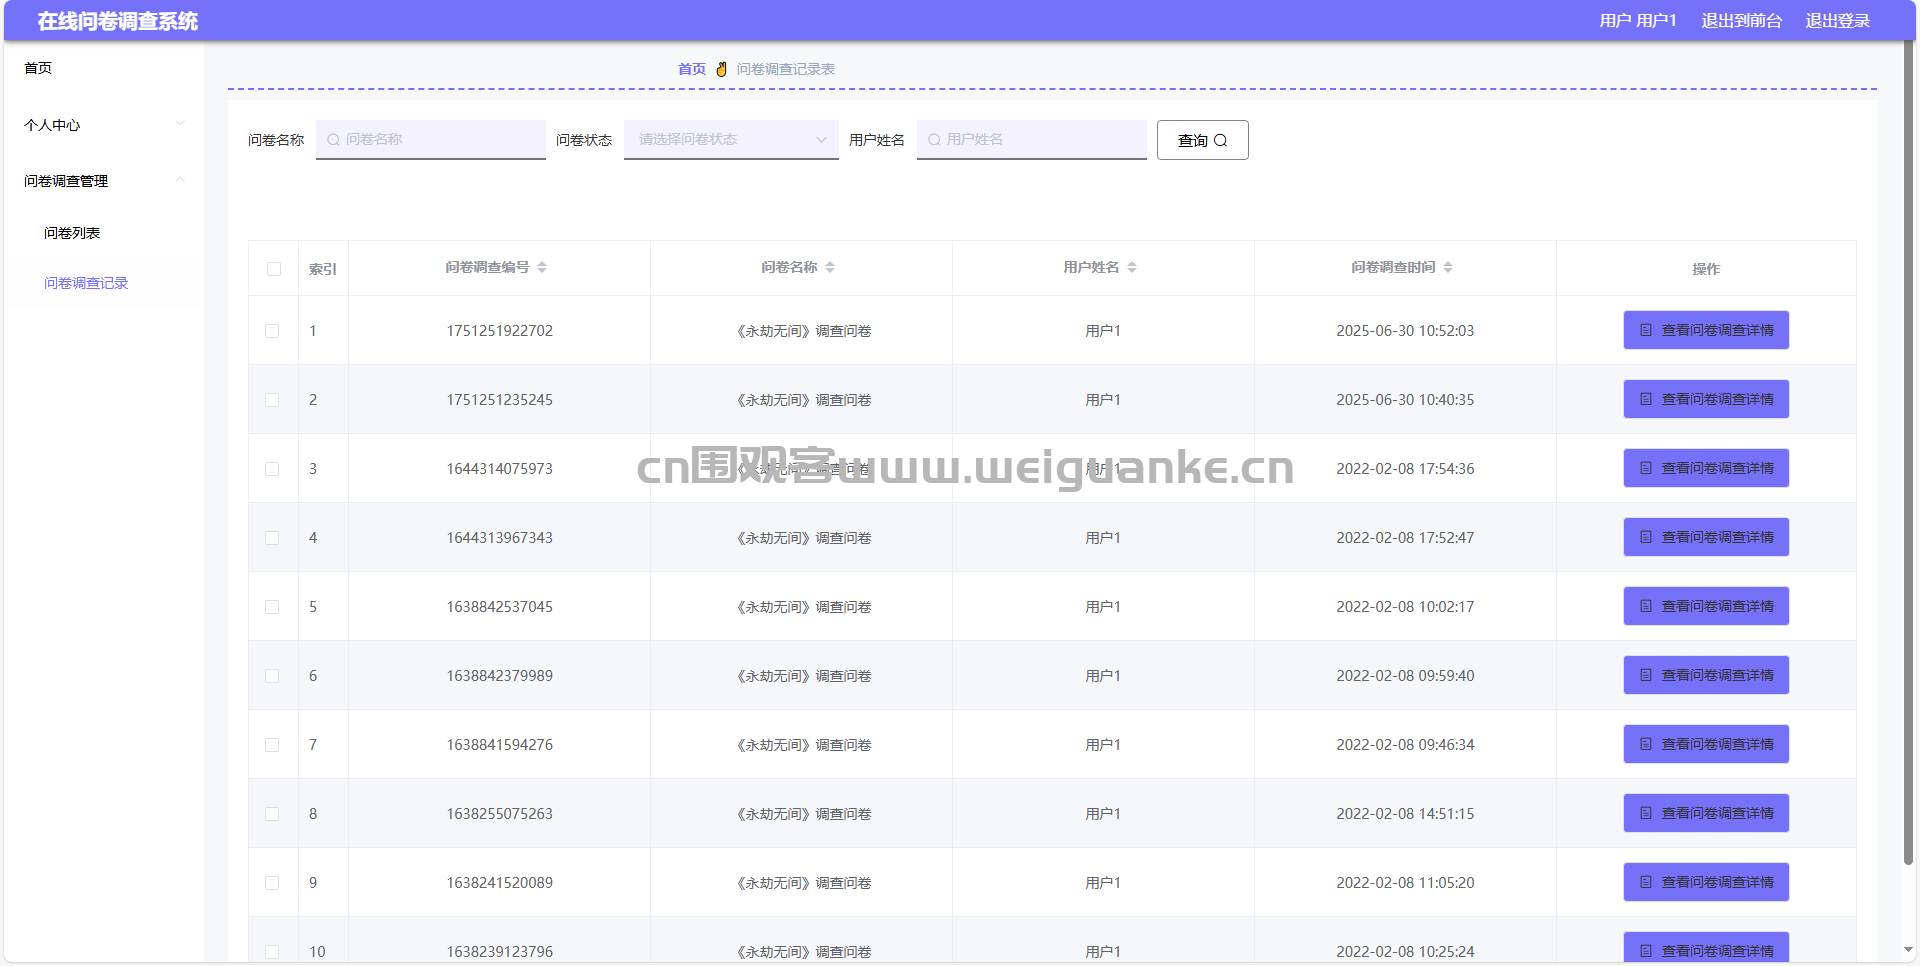
Task: Click search icon in 用户姓名 field
Action: pos(934,140)
